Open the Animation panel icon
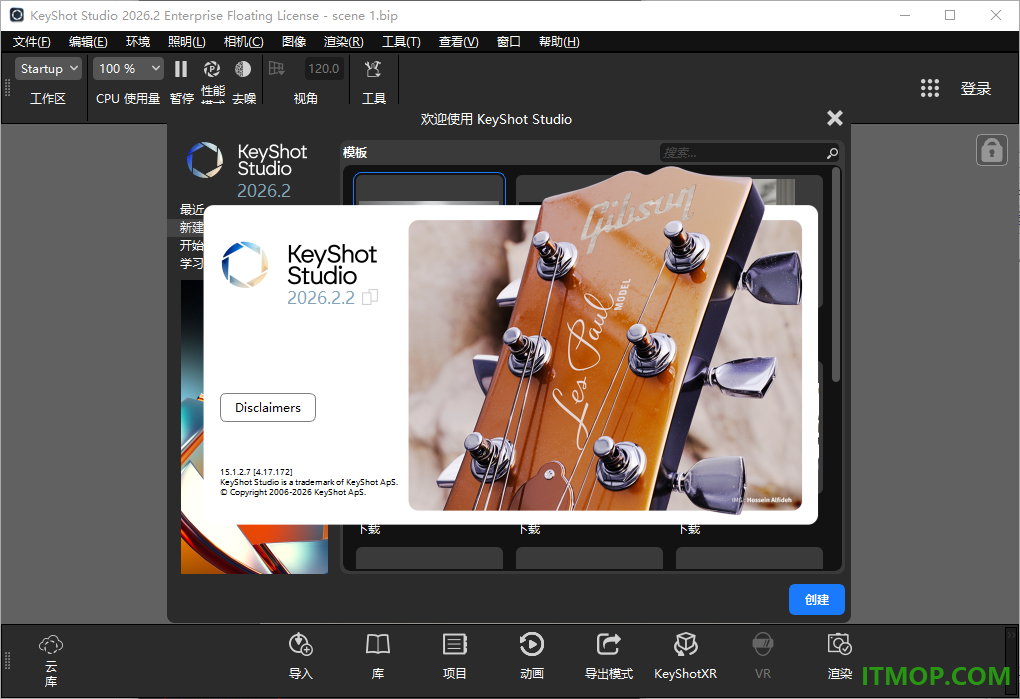Viewport: 1020px width, 699px height. click(x=531, y=644)
